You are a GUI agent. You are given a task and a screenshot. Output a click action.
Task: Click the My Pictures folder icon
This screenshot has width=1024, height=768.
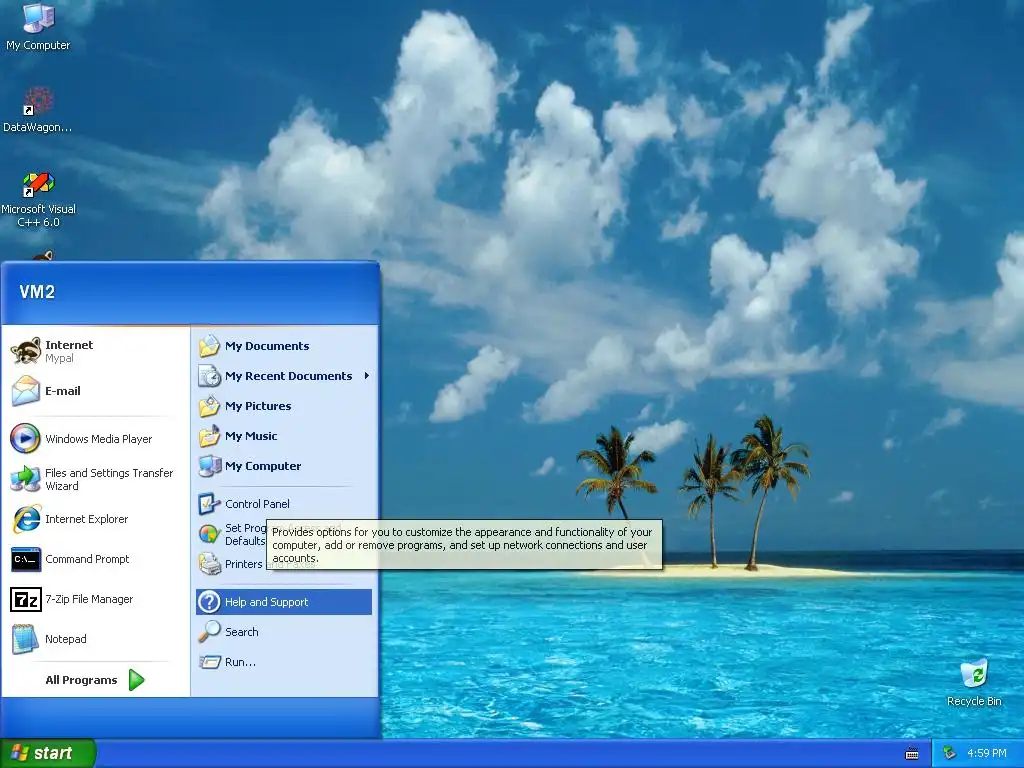click(210, 406)
